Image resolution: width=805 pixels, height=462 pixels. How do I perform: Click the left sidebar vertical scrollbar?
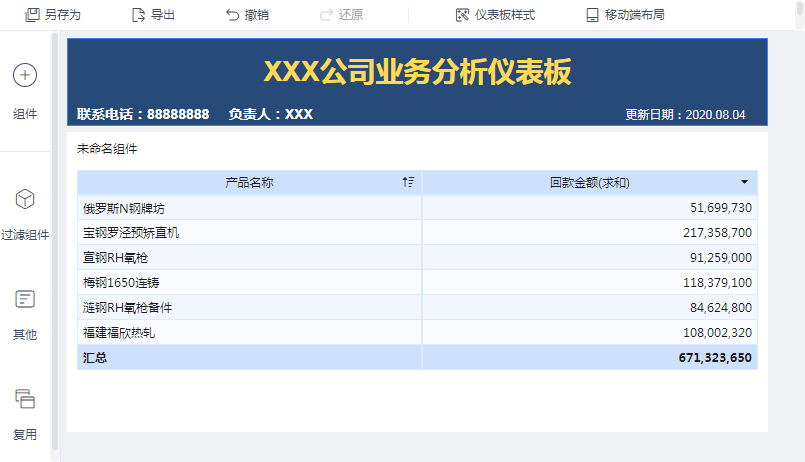point(55,241)
